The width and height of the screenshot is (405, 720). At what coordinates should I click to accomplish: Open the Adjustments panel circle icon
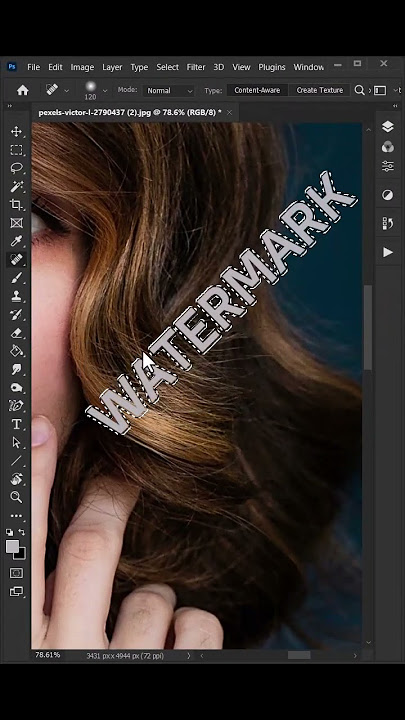pos(388,195)
